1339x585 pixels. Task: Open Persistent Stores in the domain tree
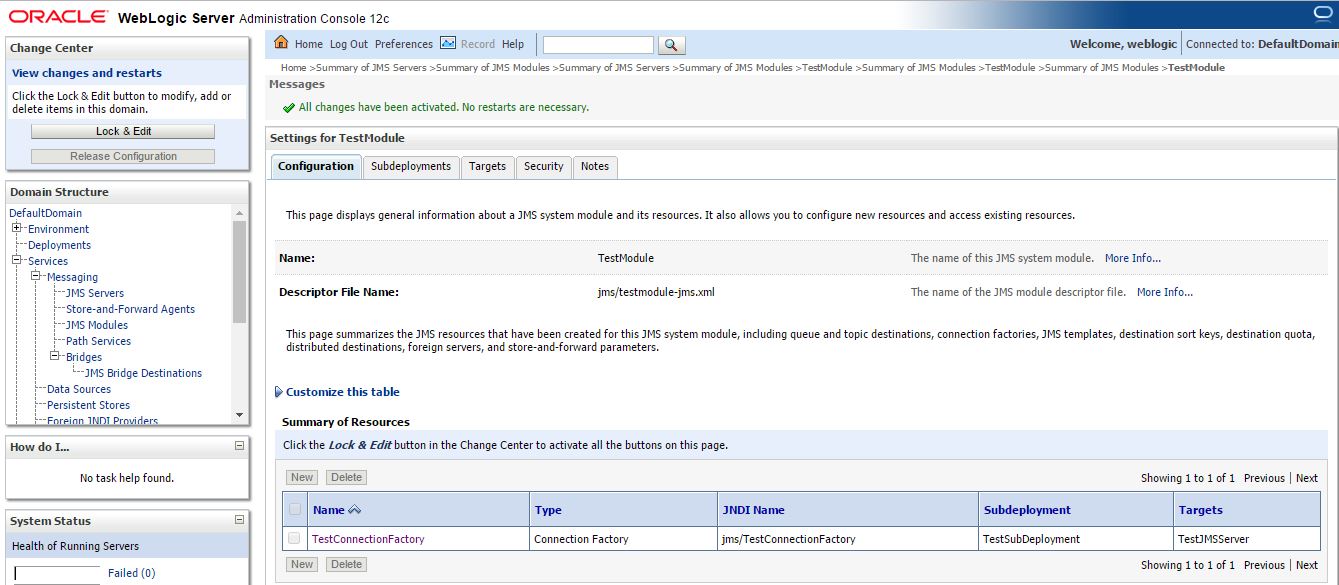[88, 405]
